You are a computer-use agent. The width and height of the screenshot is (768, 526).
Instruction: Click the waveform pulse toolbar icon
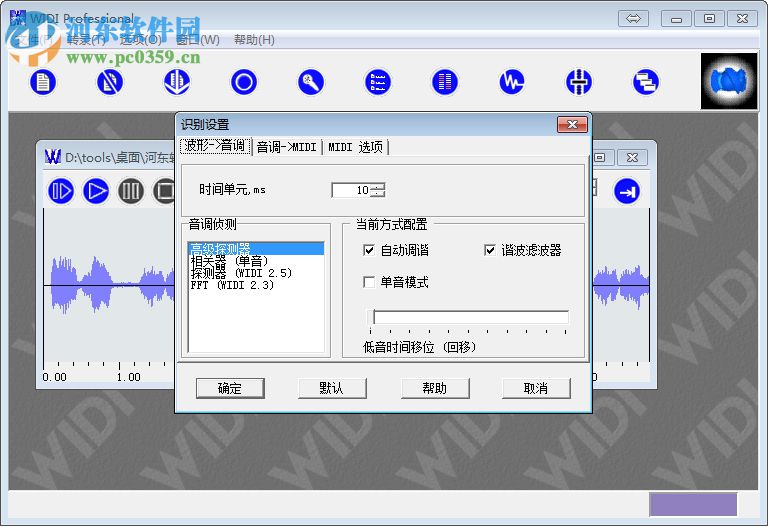click(x=512, y=82)
